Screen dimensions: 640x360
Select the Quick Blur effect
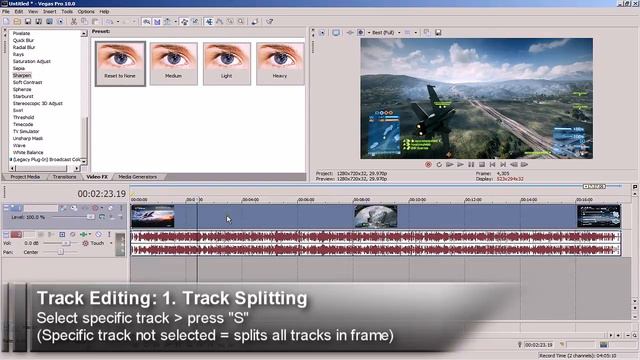click(23, 40)
